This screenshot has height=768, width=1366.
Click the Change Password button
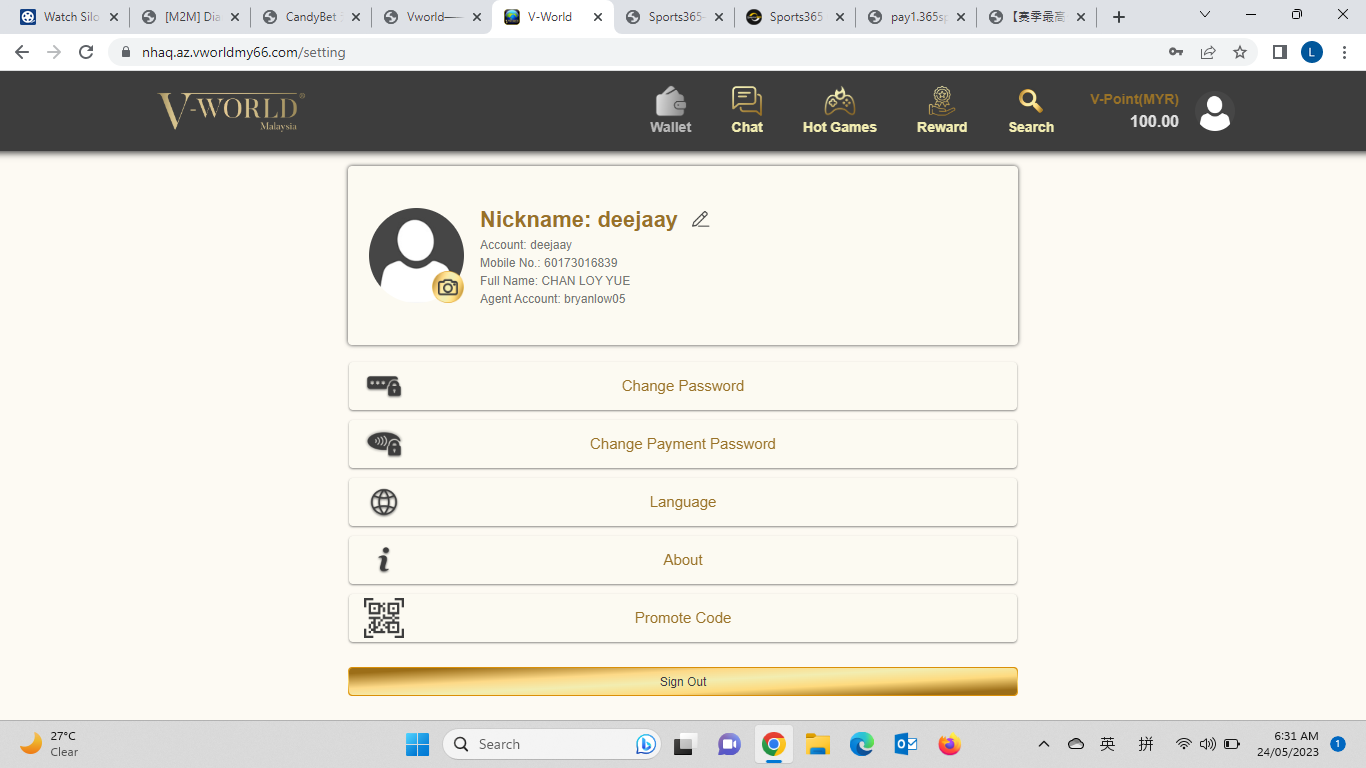click(x=683, y=386)
